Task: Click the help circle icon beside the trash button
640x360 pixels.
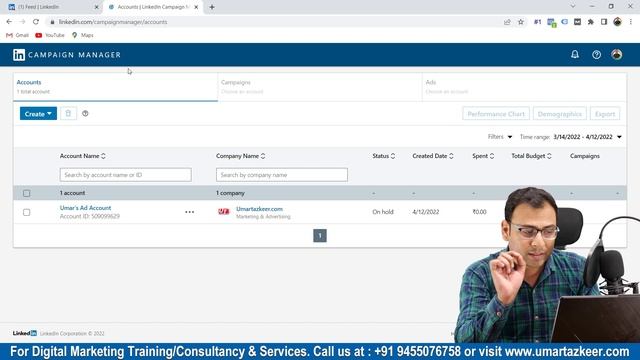Action: 85,113
